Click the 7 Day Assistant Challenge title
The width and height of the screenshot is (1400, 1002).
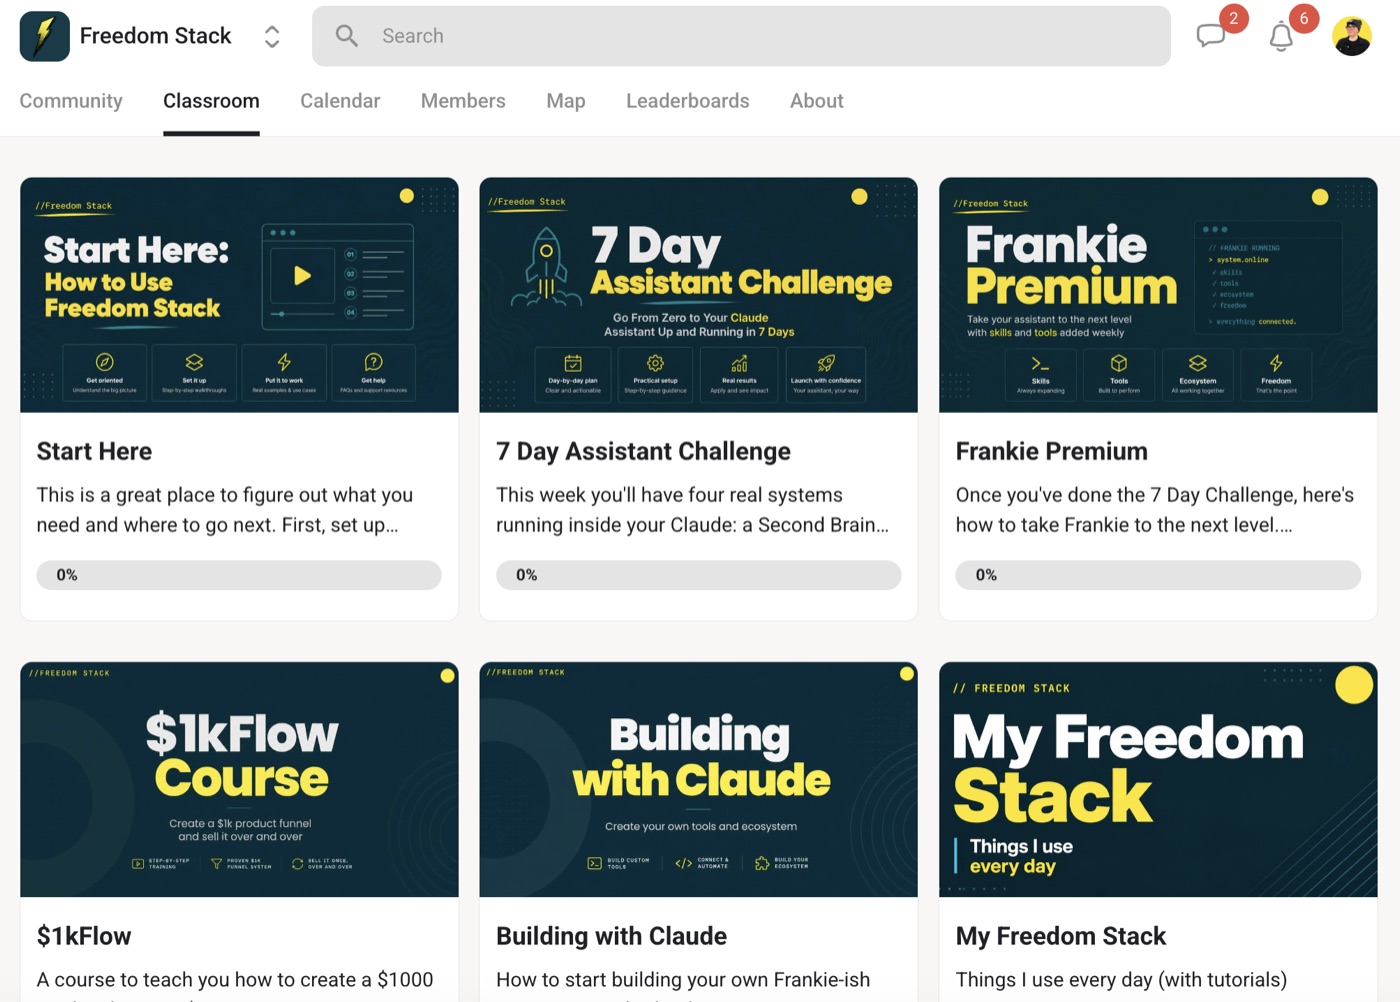tap(643, 451)
